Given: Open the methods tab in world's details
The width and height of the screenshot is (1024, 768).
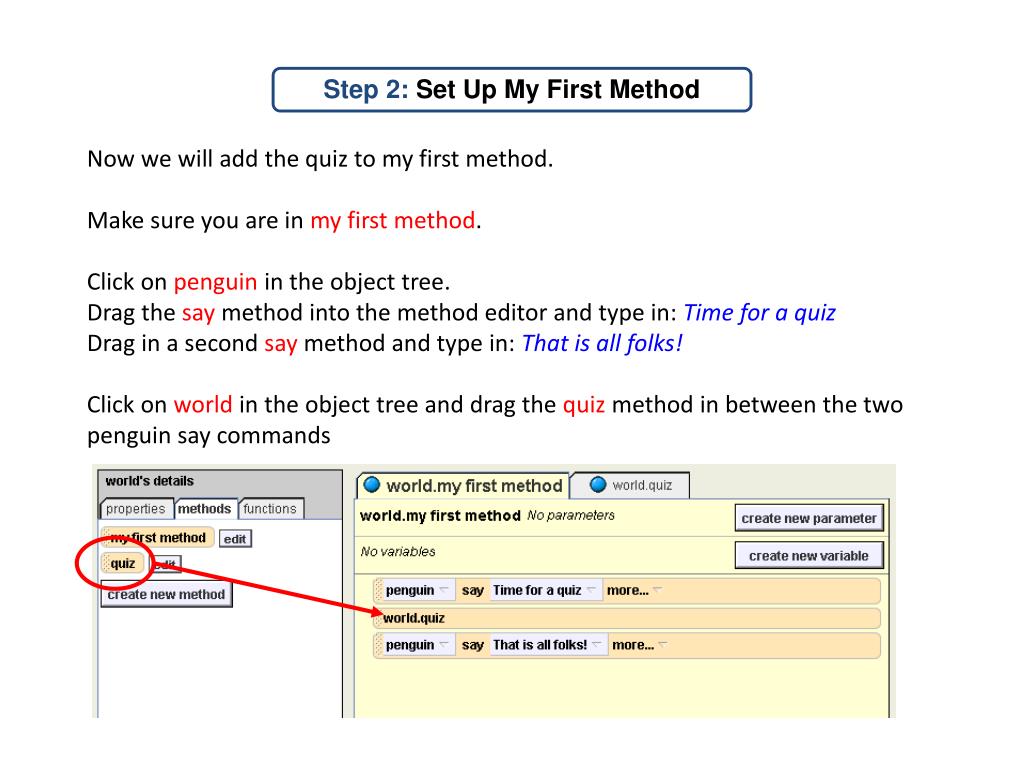Looking at the screenshot, I should 204,509.
